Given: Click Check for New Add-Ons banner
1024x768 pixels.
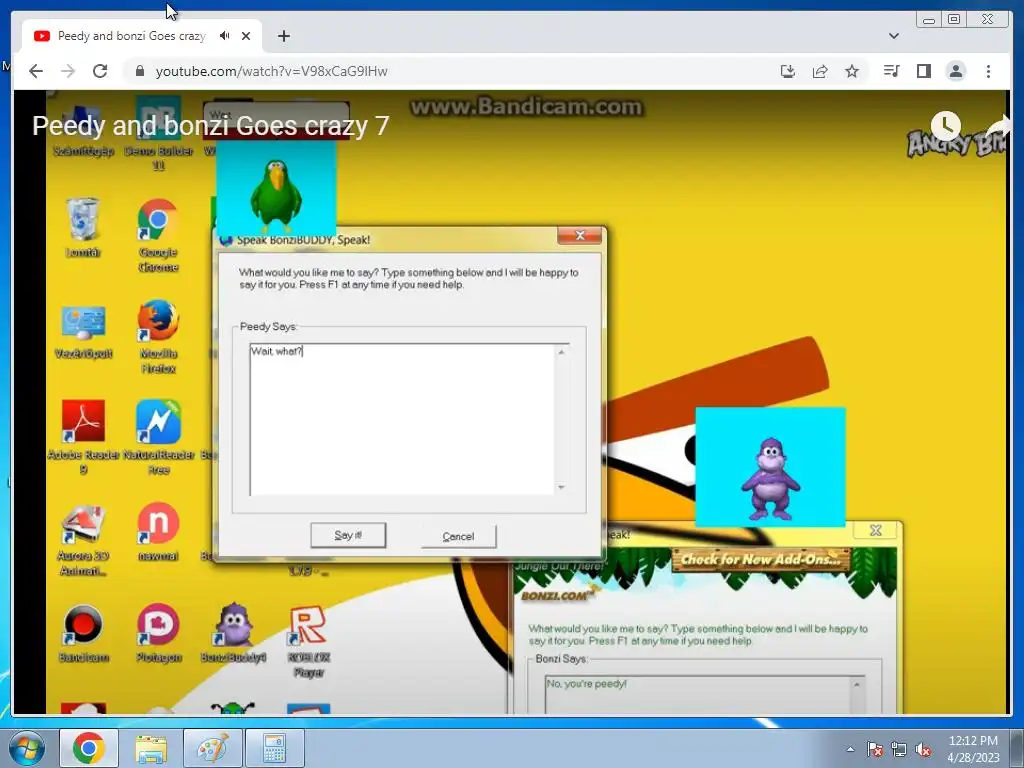Looking at the screenshot, I should coord(761,560).
